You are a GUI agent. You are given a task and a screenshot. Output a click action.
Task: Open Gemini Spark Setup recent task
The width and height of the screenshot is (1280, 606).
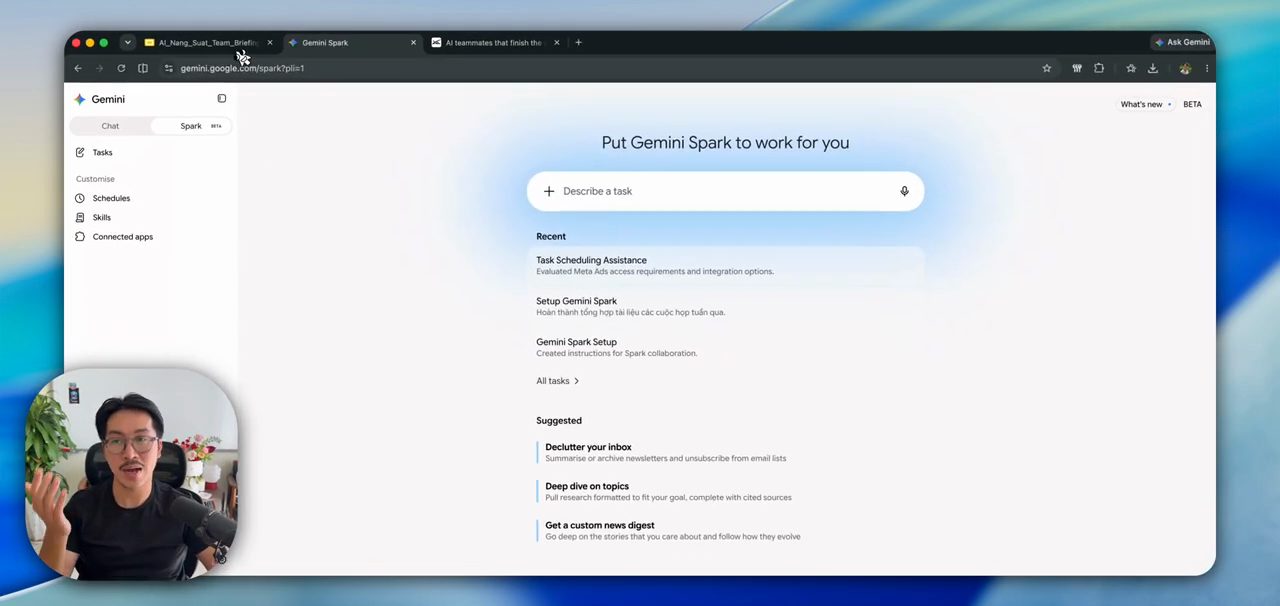pyautogui.click(x=725, y=347)
